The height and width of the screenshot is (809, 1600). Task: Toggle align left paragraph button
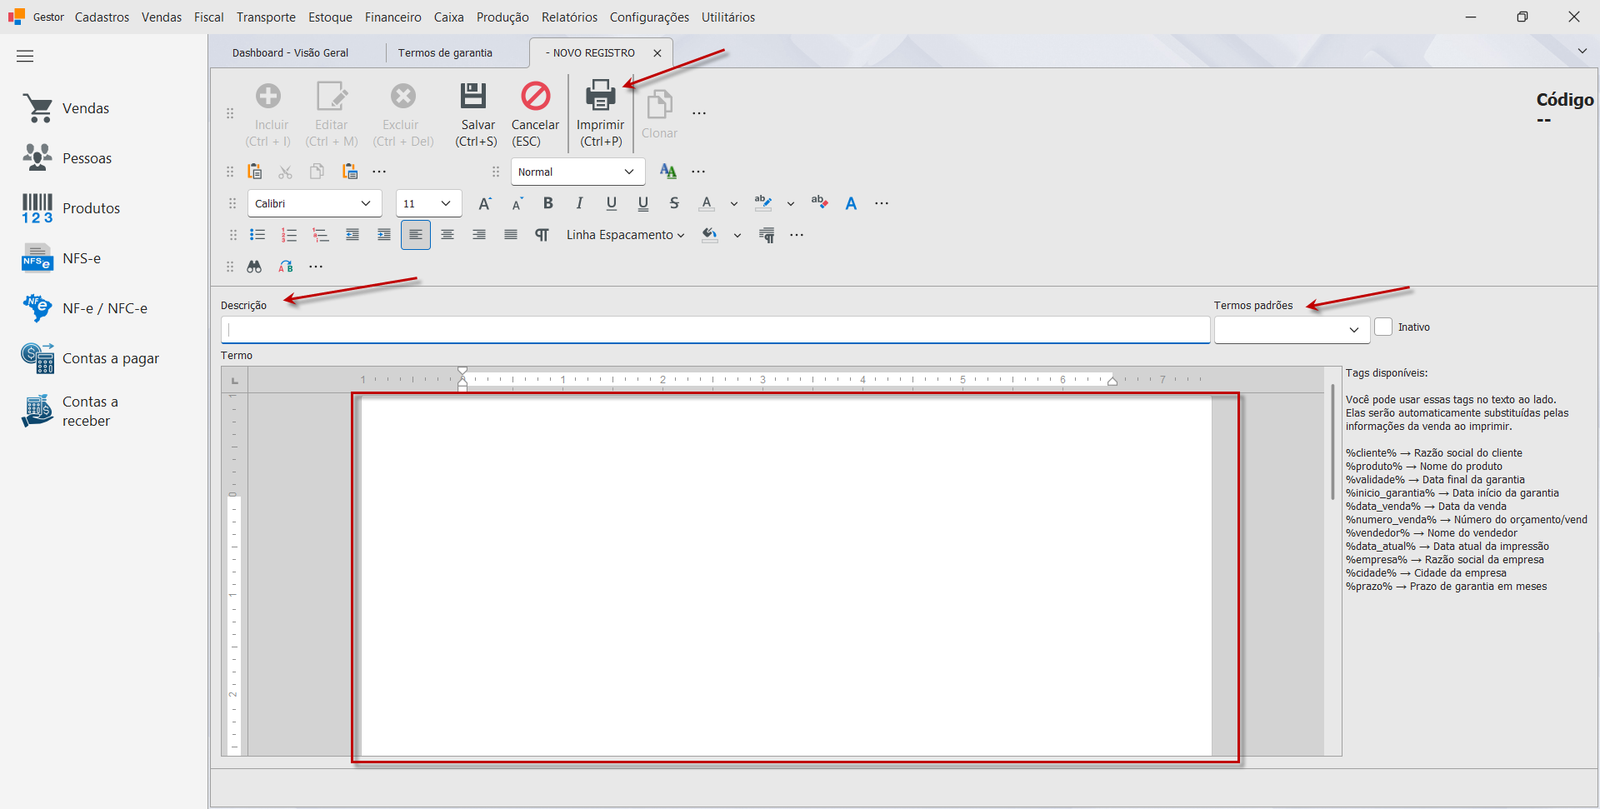416,235
